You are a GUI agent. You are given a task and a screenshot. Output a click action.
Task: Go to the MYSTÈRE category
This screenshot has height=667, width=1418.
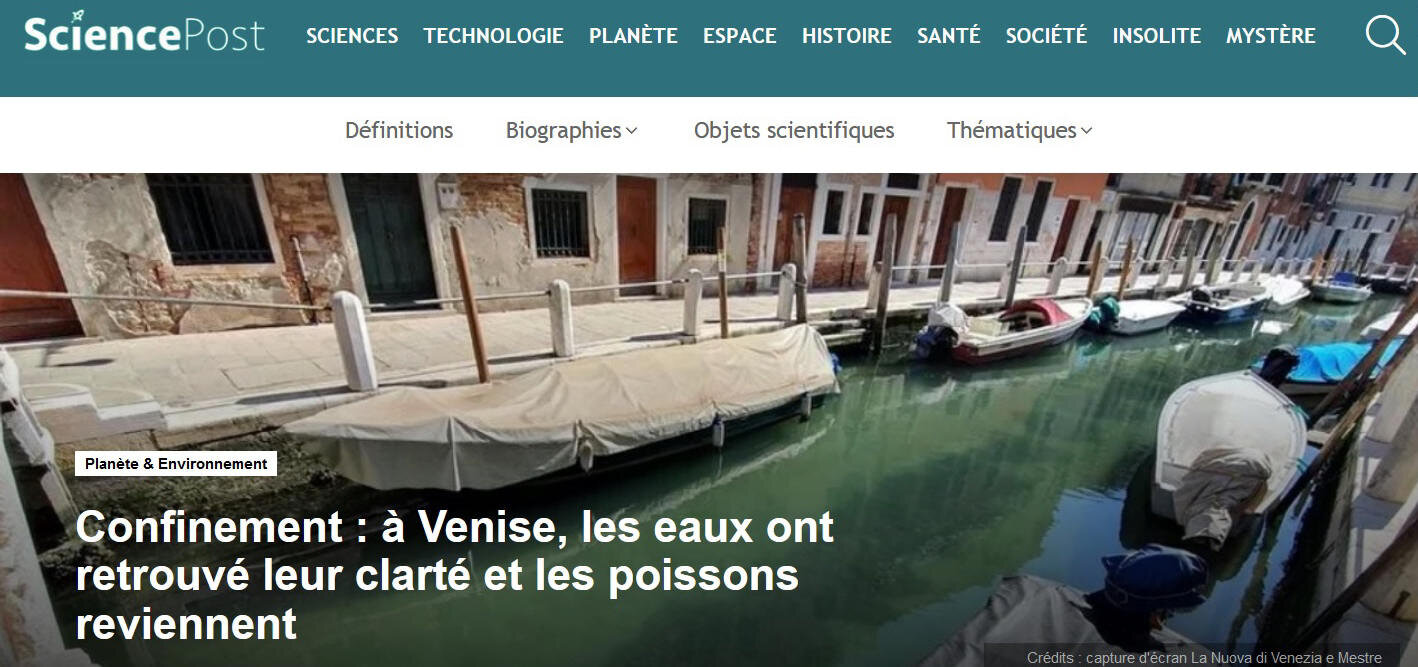[x=1271, y=36]
